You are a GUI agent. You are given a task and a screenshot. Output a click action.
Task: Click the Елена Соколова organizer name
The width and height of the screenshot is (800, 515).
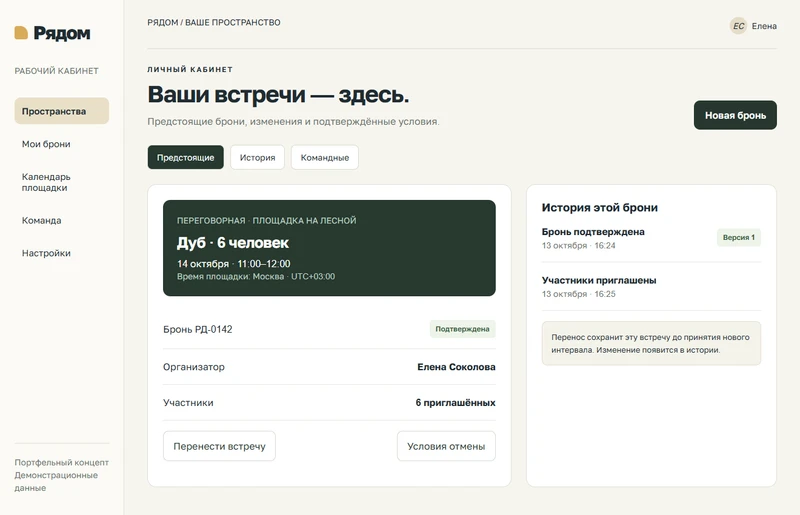456,367
